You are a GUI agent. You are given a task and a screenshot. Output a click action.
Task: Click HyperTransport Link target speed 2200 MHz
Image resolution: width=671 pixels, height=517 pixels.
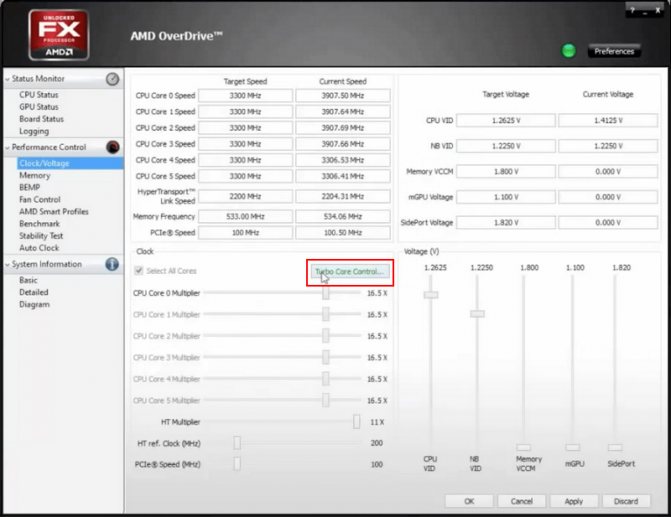(x=245, y=196)
